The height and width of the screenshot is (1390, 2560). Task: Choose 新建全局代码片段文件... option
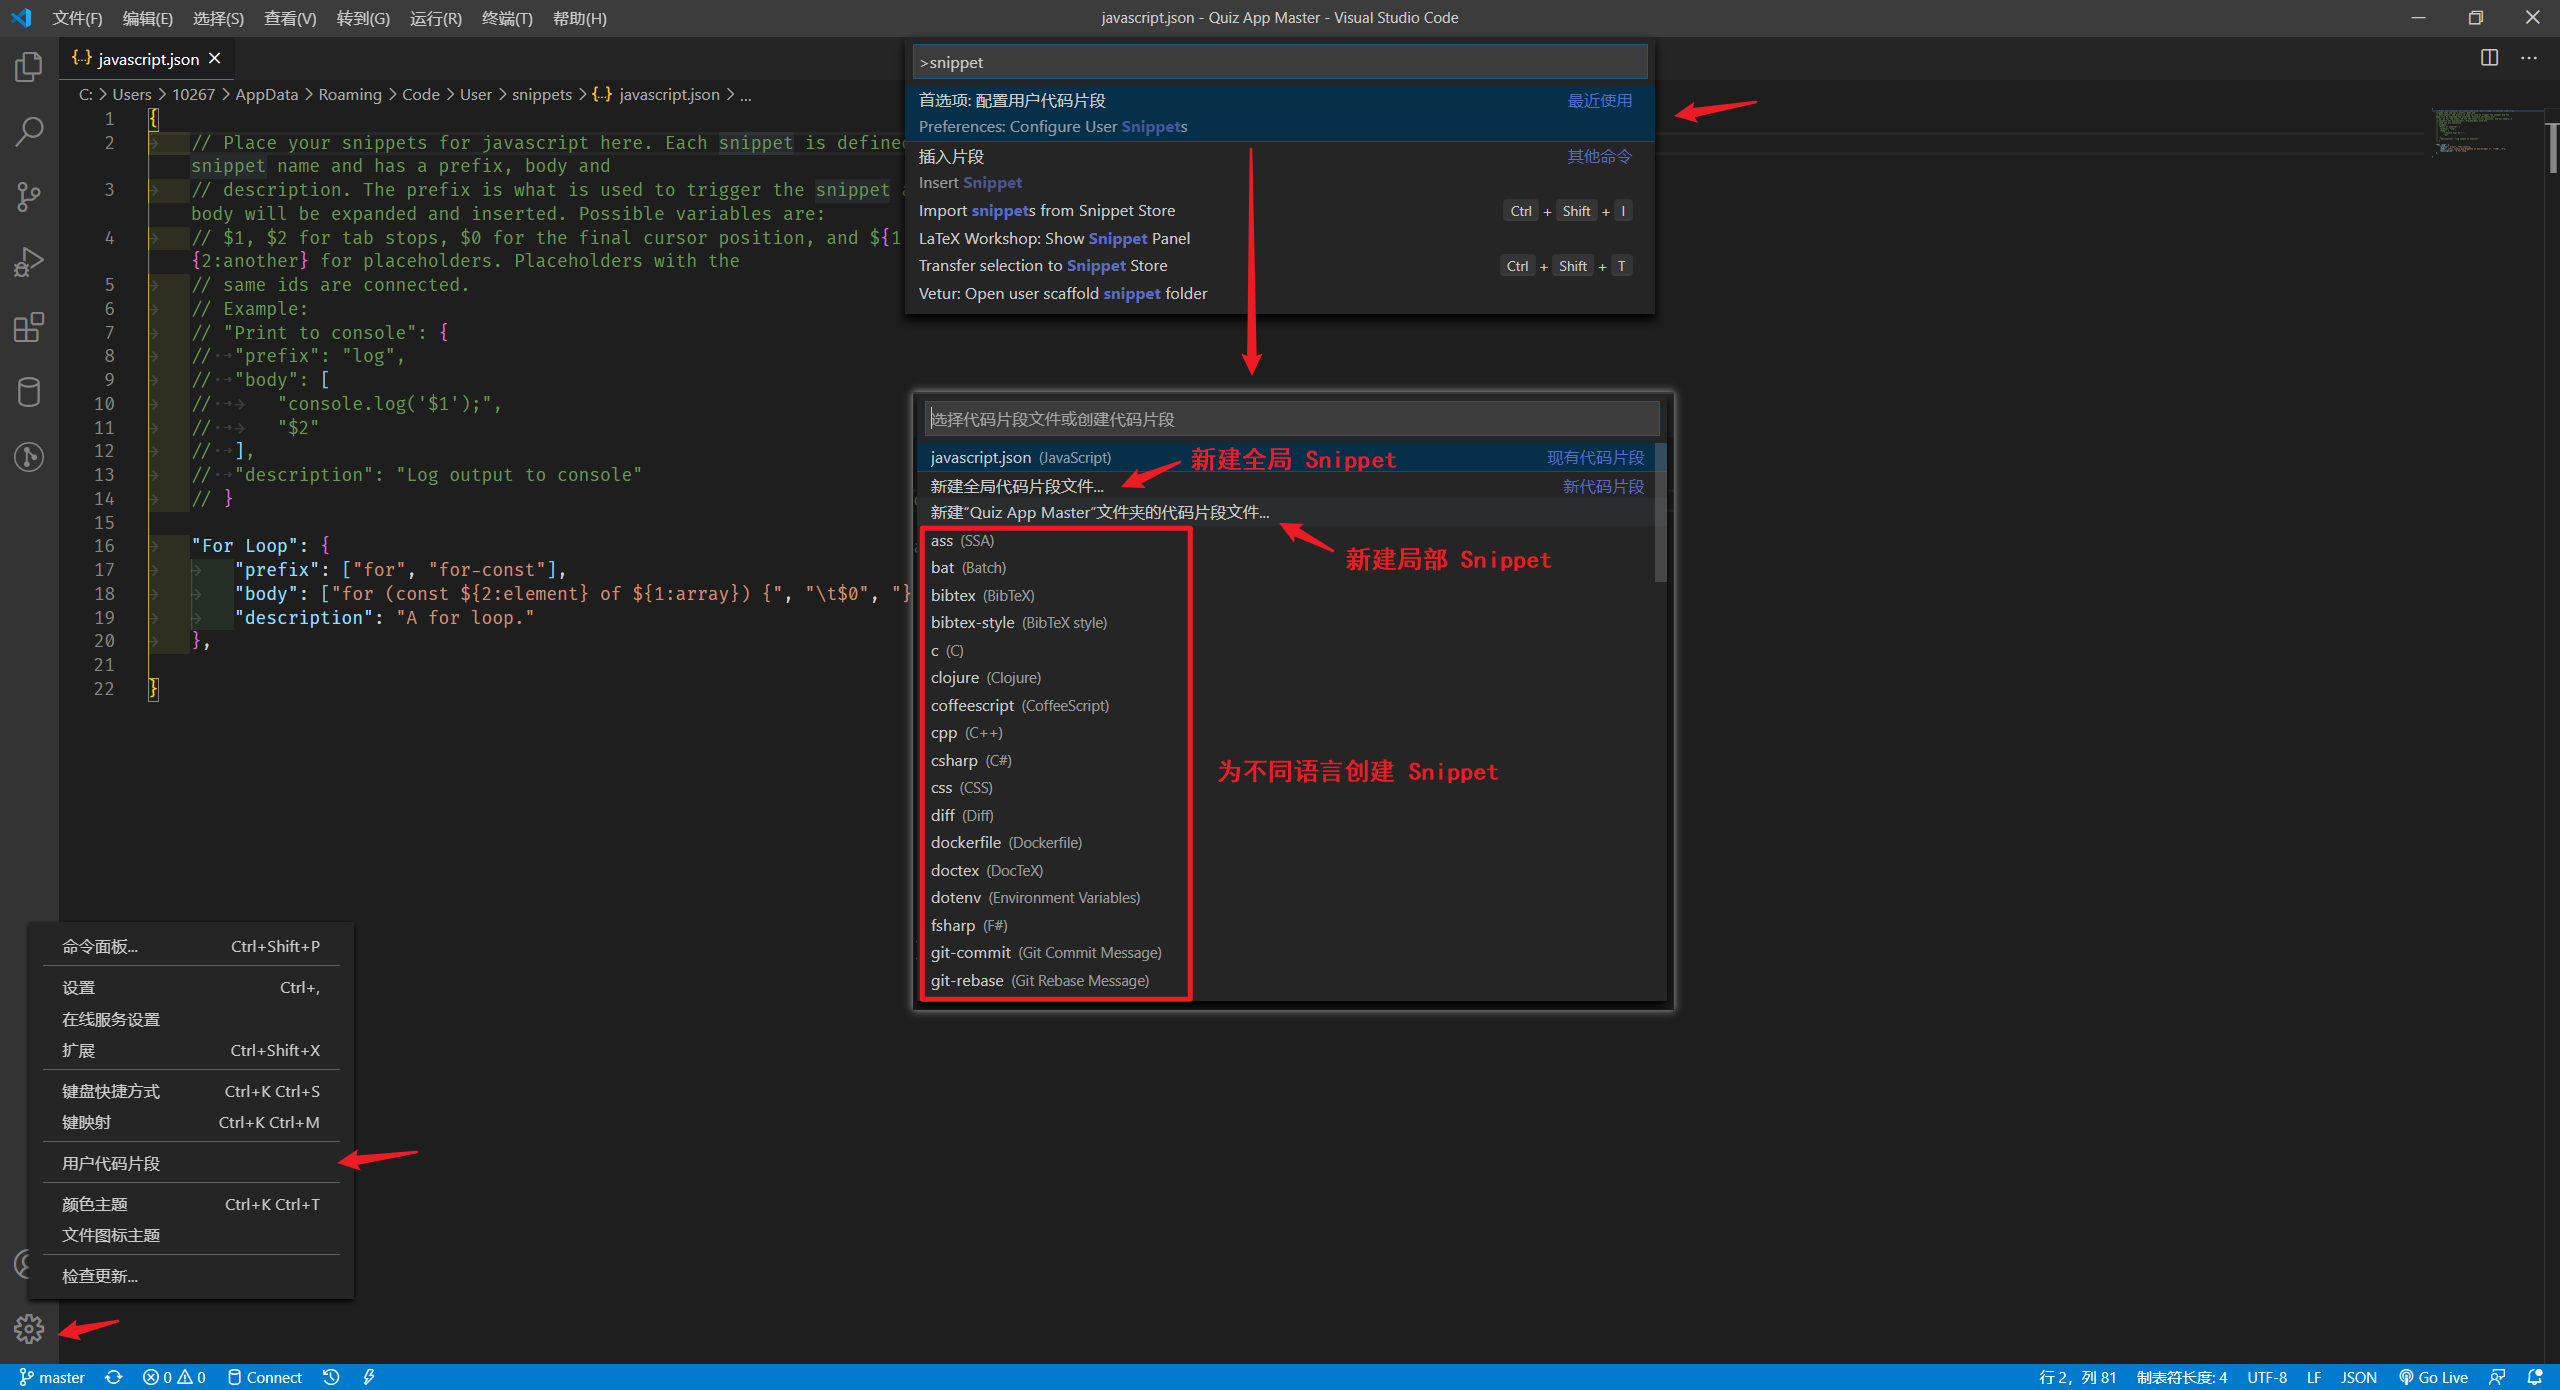click(x=1287, y=486)
